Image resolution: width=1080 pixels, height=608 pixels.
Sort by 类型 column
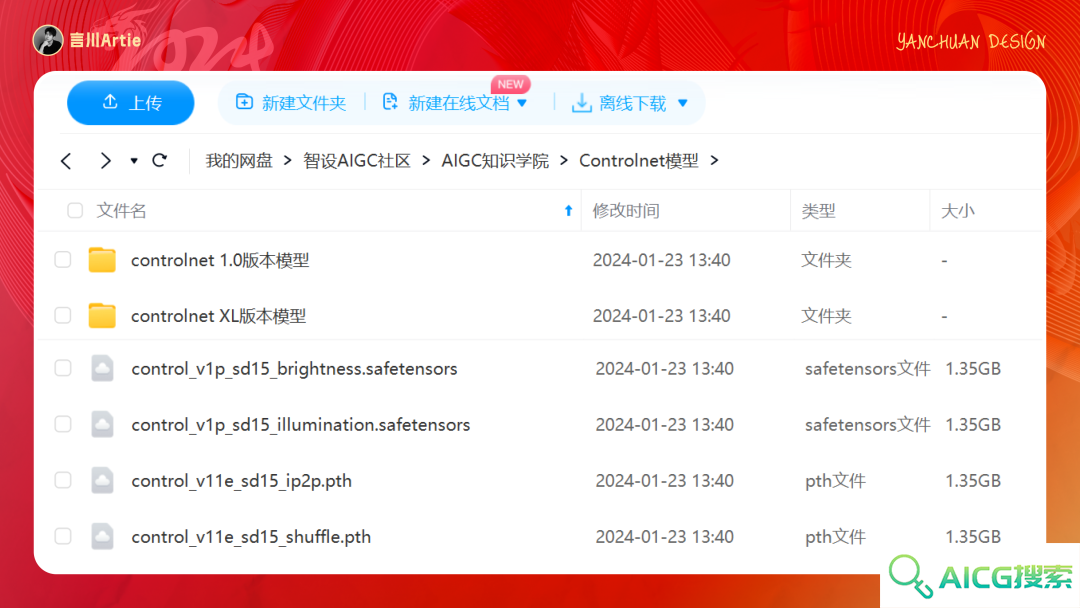click(x=818, y=211)
